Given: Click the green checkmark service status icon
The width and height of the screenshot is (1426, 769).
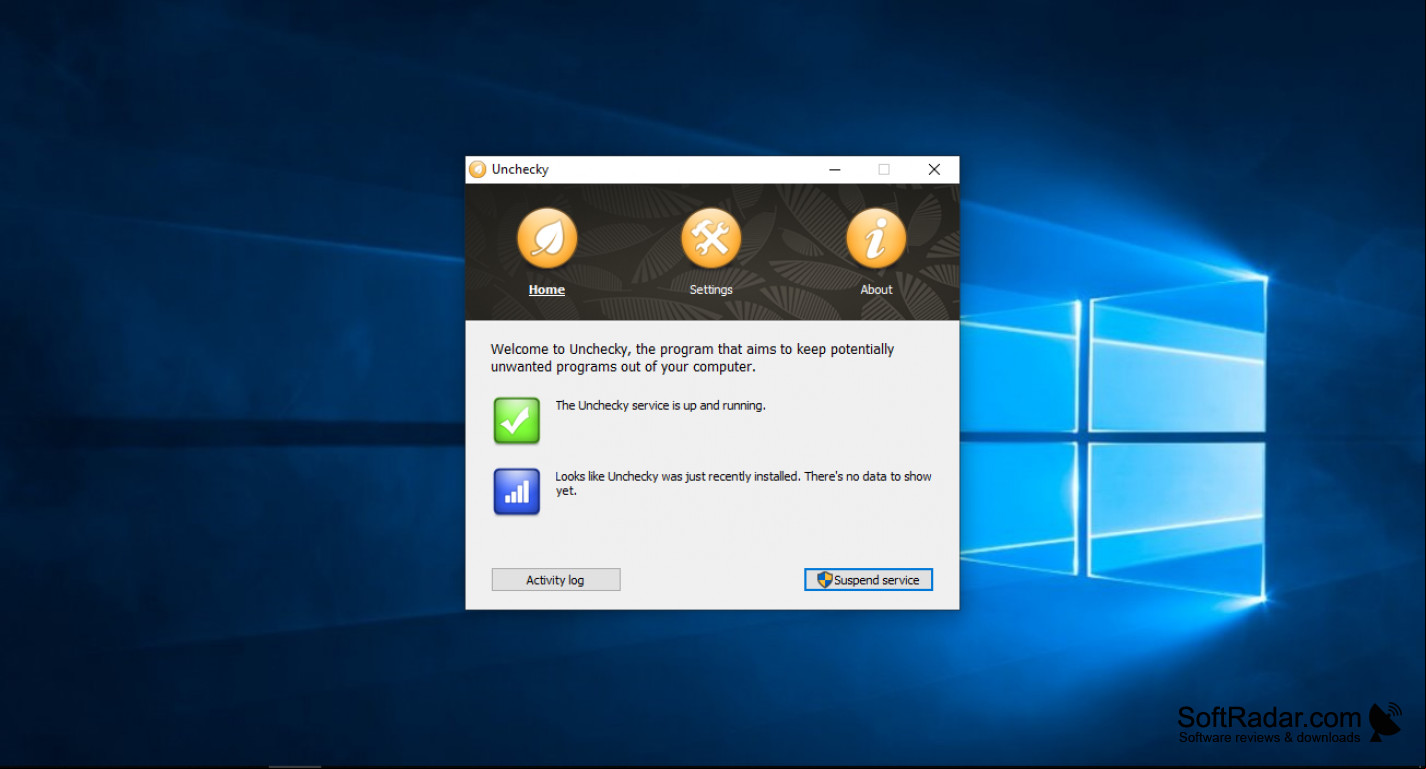Looking at the screenshot, I should (517, 421).
